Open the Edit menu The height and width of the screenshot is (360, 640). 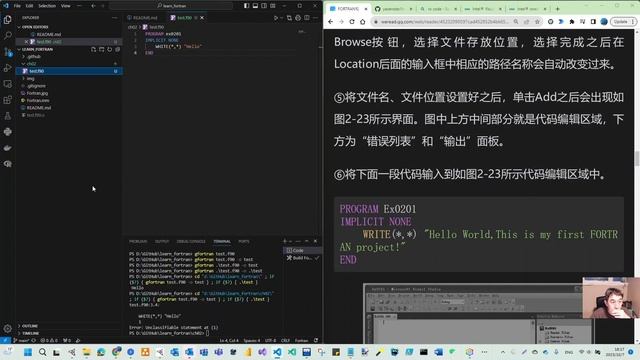point(29,6)
